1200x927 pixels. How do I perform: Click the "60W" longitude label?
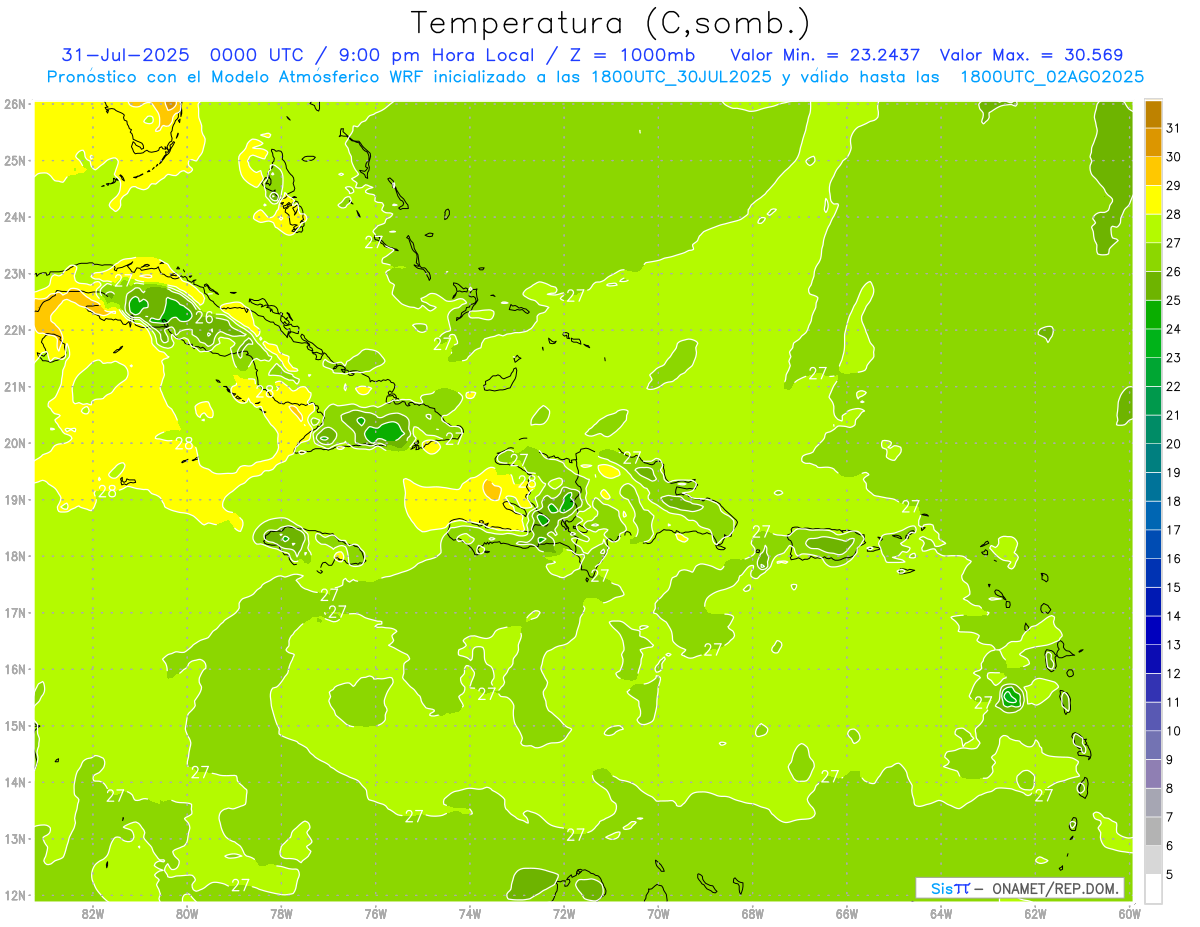point(1129,913)
